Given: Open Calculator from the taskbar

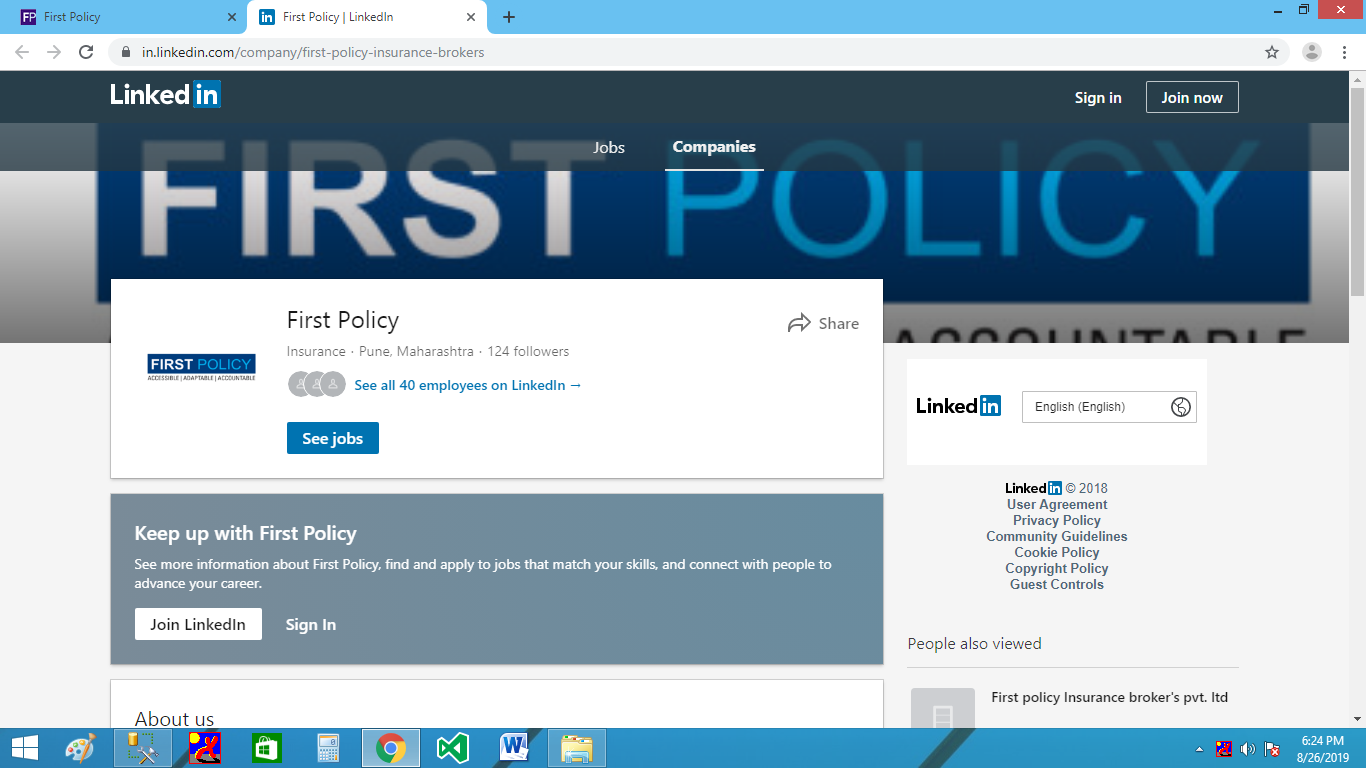Looking at the screenshot, I should pyautogui.click(x=329, y=748).
